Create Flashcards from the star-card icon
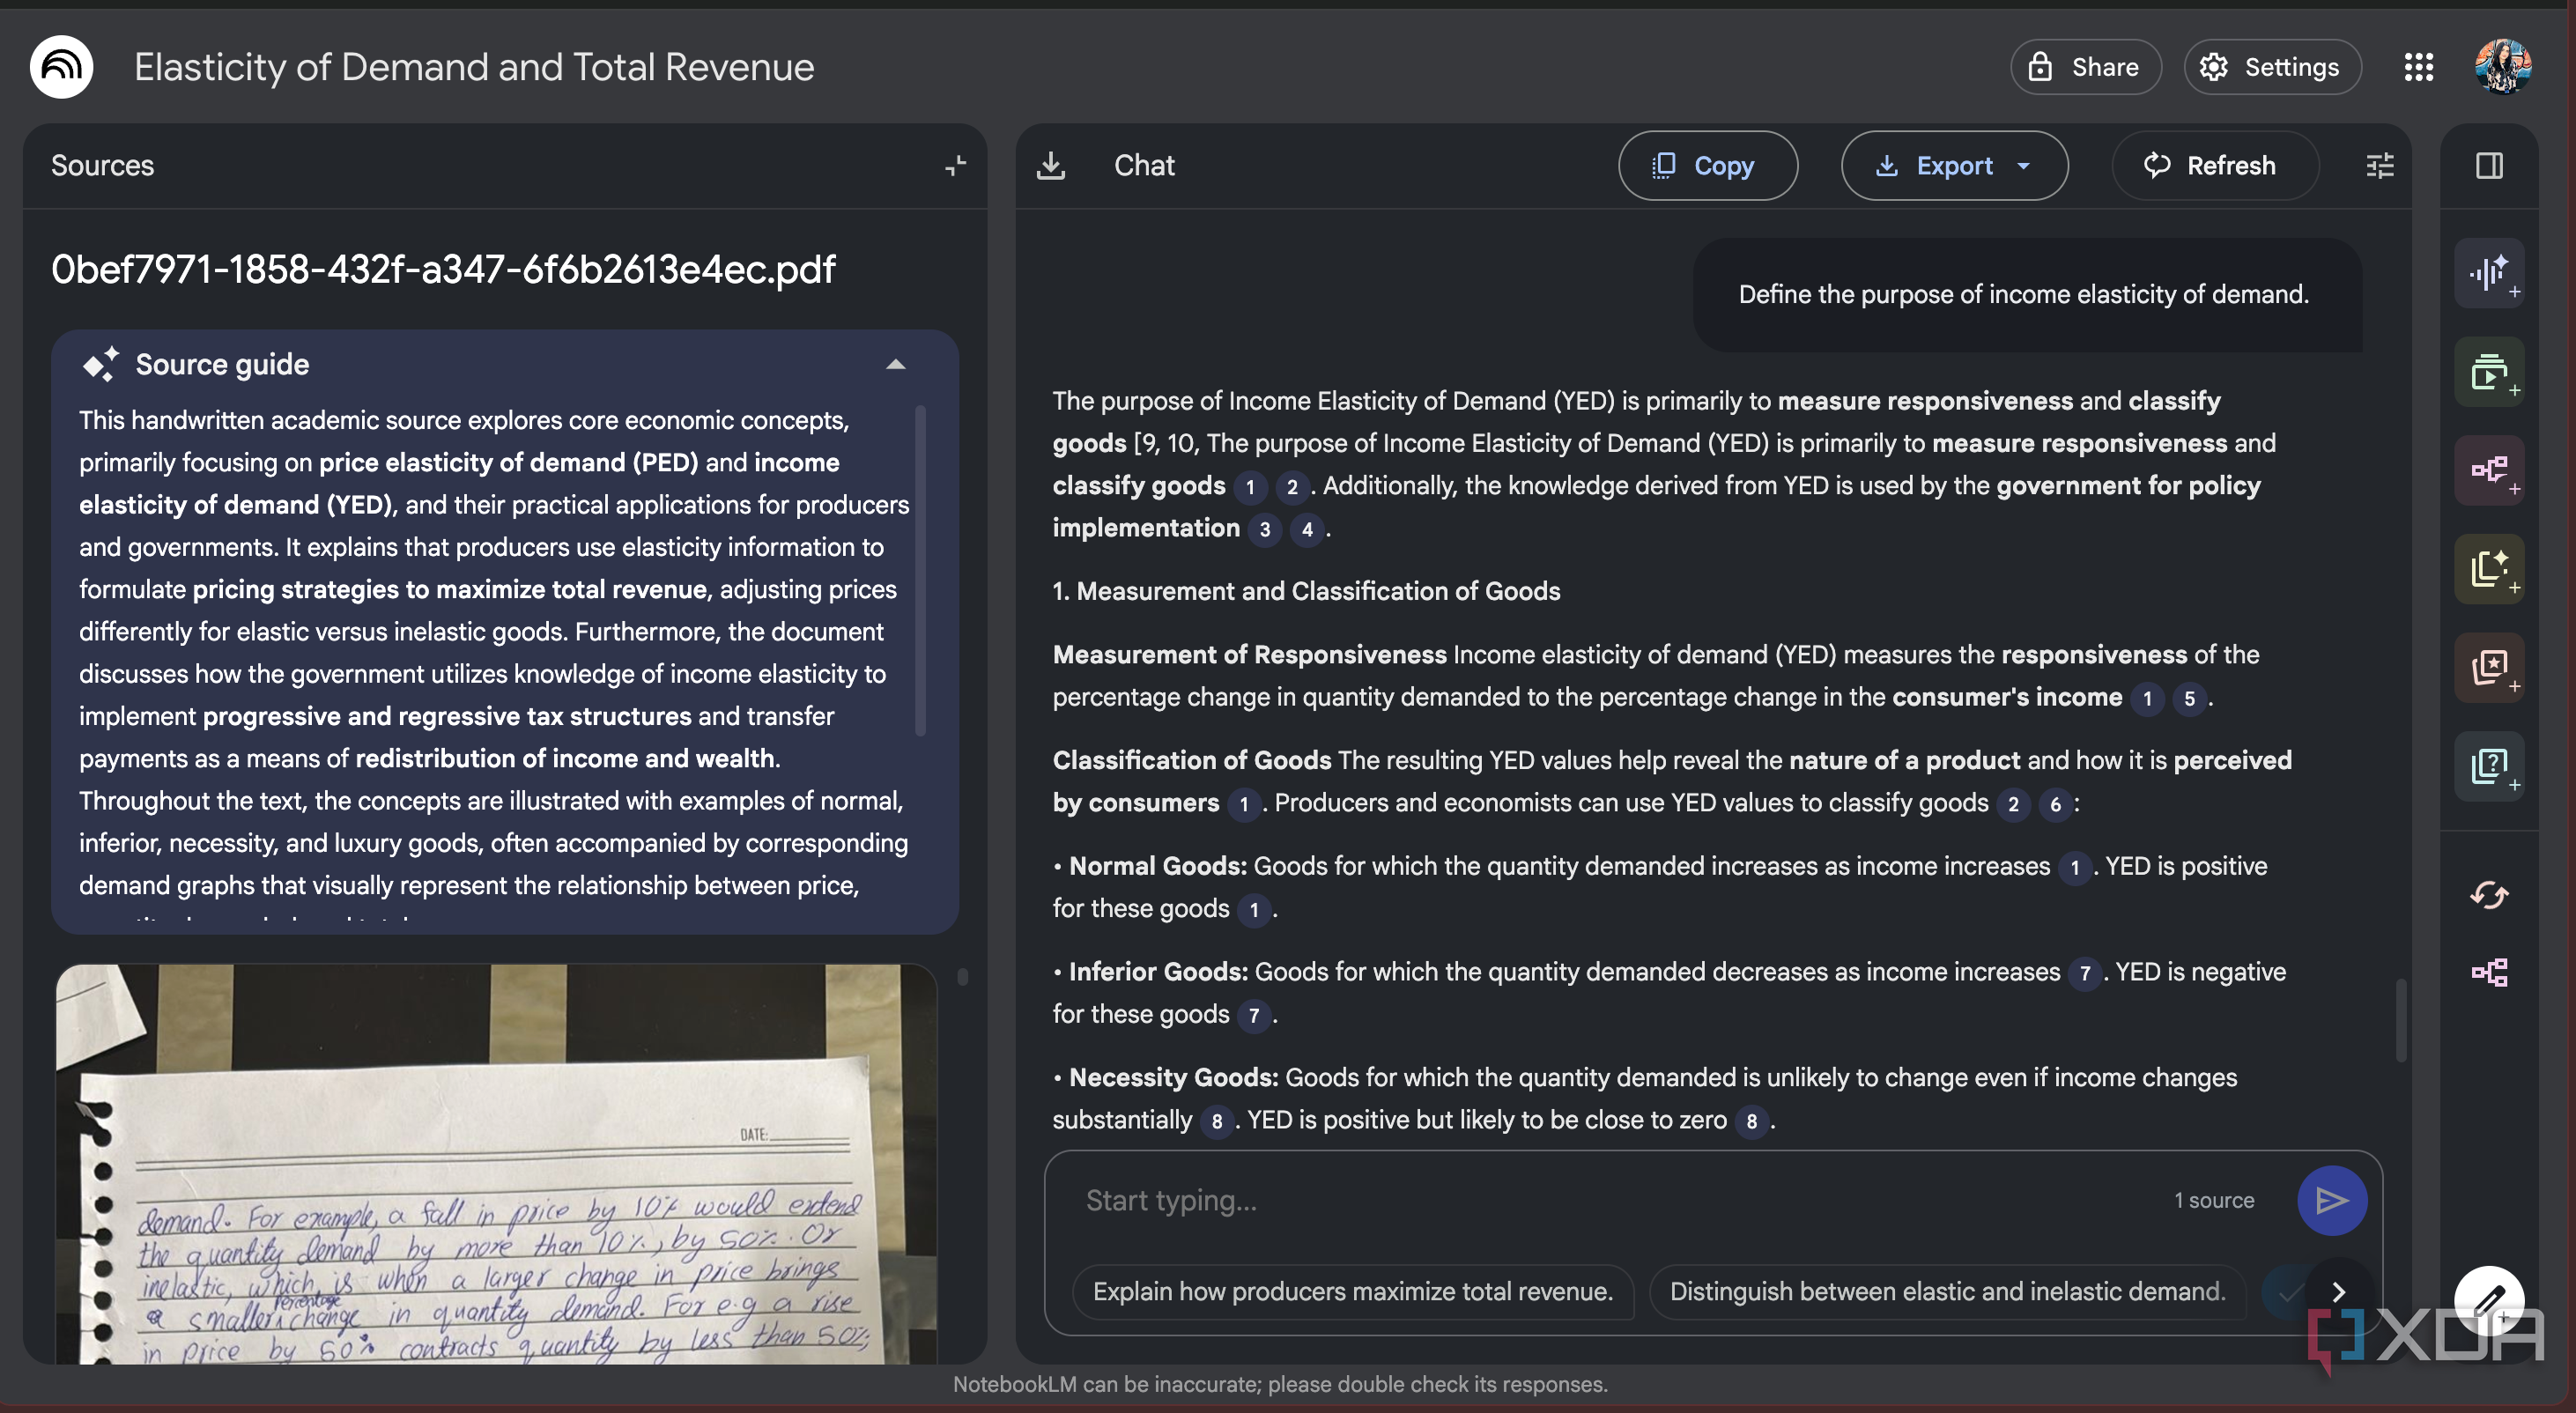The height and width of the screenshot is (1413, 2576). click(x=2489, y=668)
